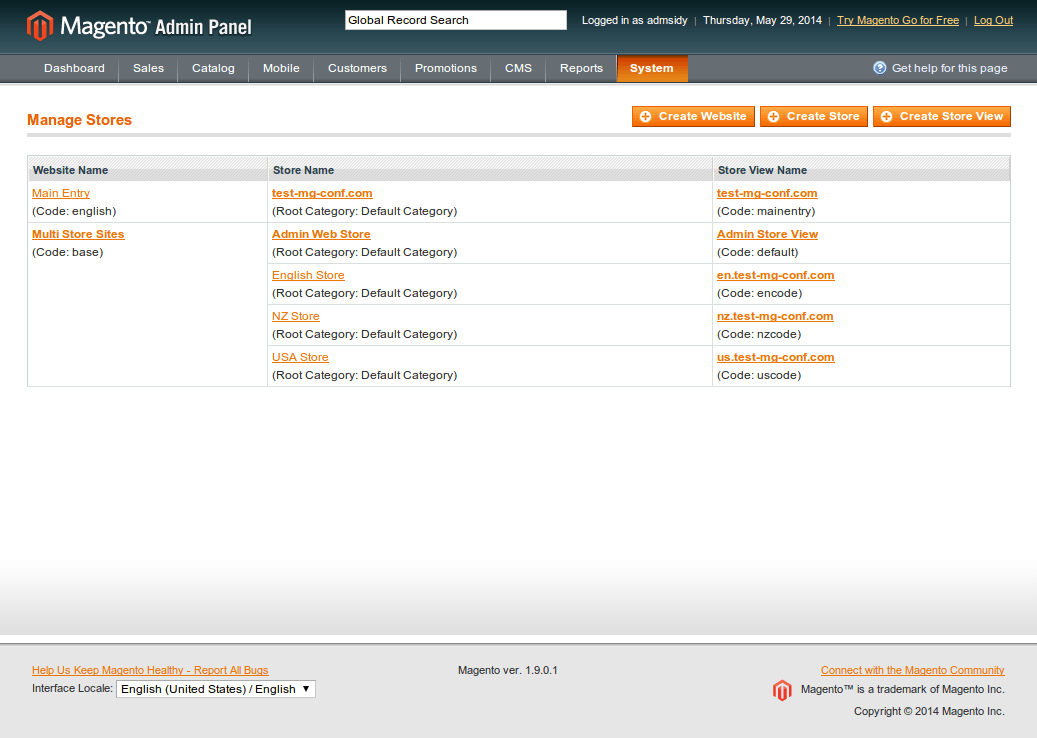Viewport: 1037px width, 738px height.
Task: Open the Interface Locale dropdown
Action: [x=216, y=689]
